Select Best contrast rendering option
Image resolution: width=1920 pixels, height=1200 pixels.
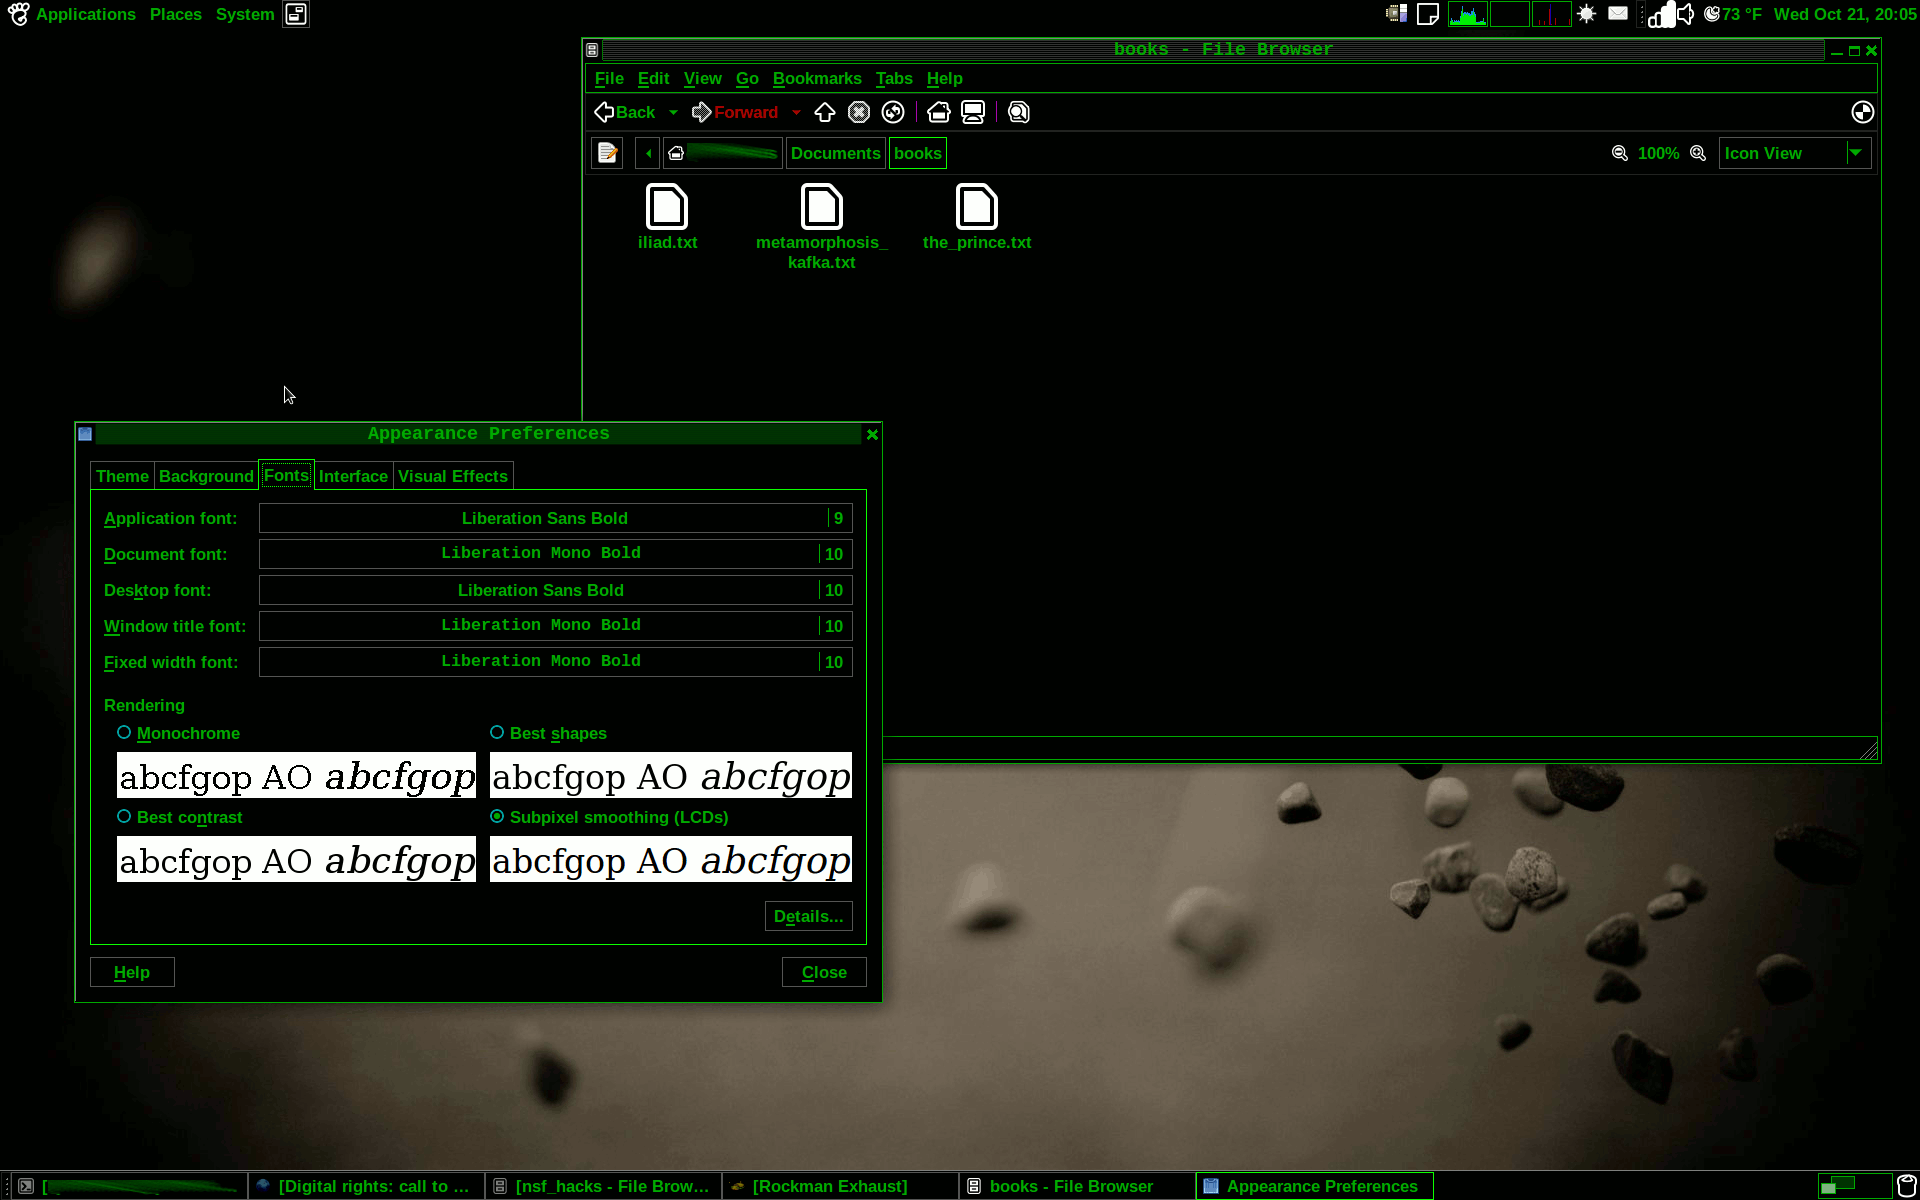coord(124,817)
